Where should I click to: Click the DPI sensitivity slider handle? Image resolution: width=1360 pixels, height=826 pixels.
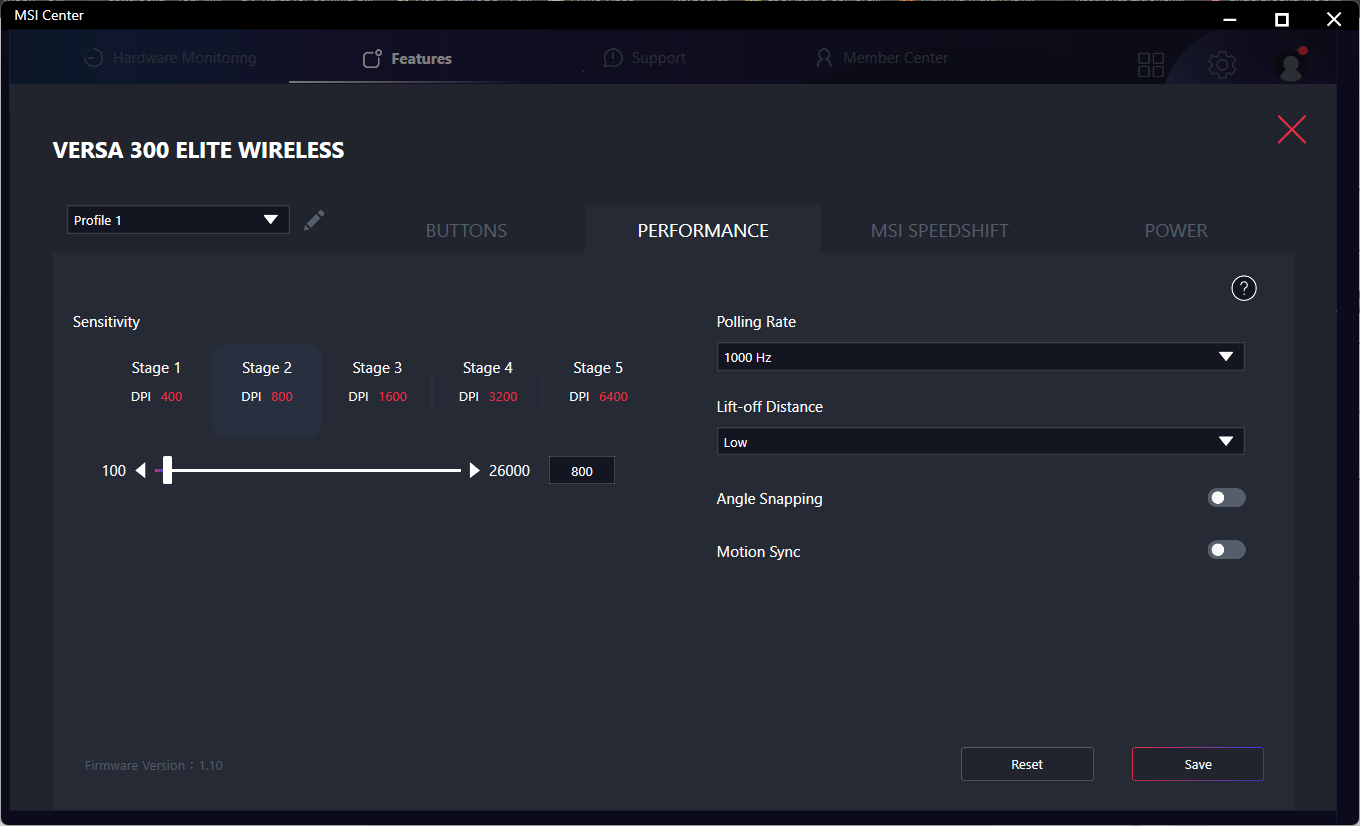(x=167, y=470)
